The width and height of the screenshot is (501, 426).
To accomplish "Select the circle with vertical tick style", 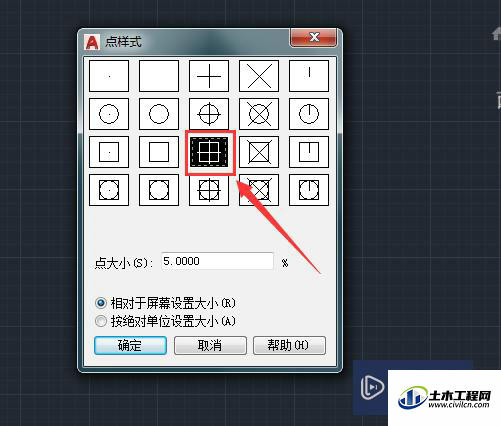I will click(309, 114).
